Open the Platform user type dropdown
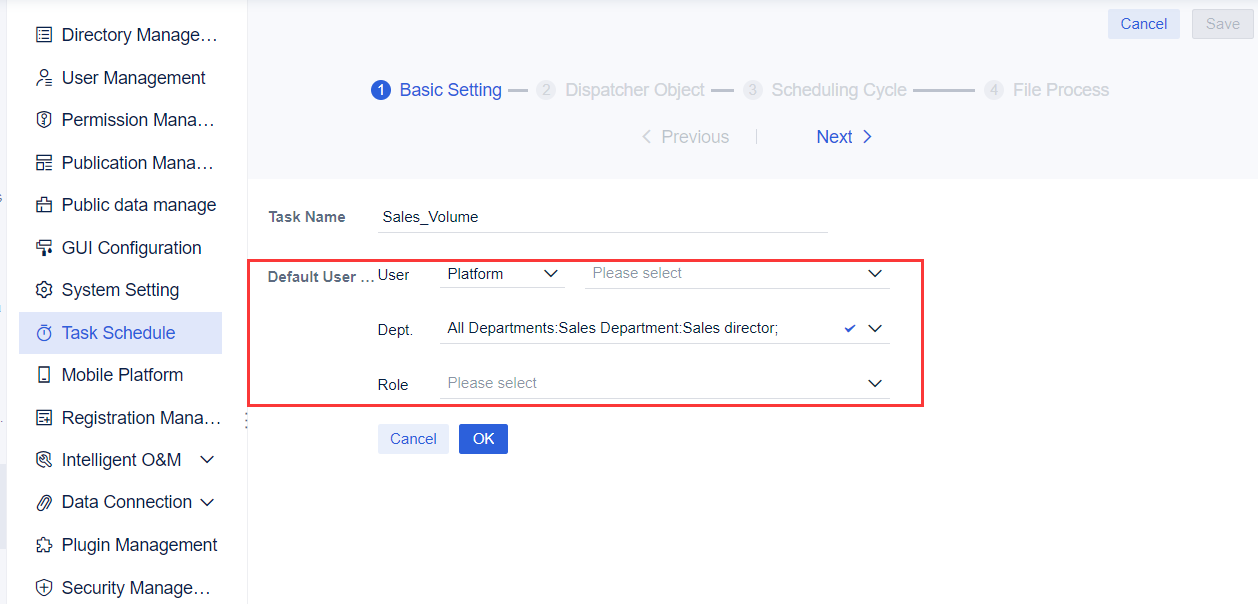This screenshot has width=1258, height=604. tap(502, 273)
